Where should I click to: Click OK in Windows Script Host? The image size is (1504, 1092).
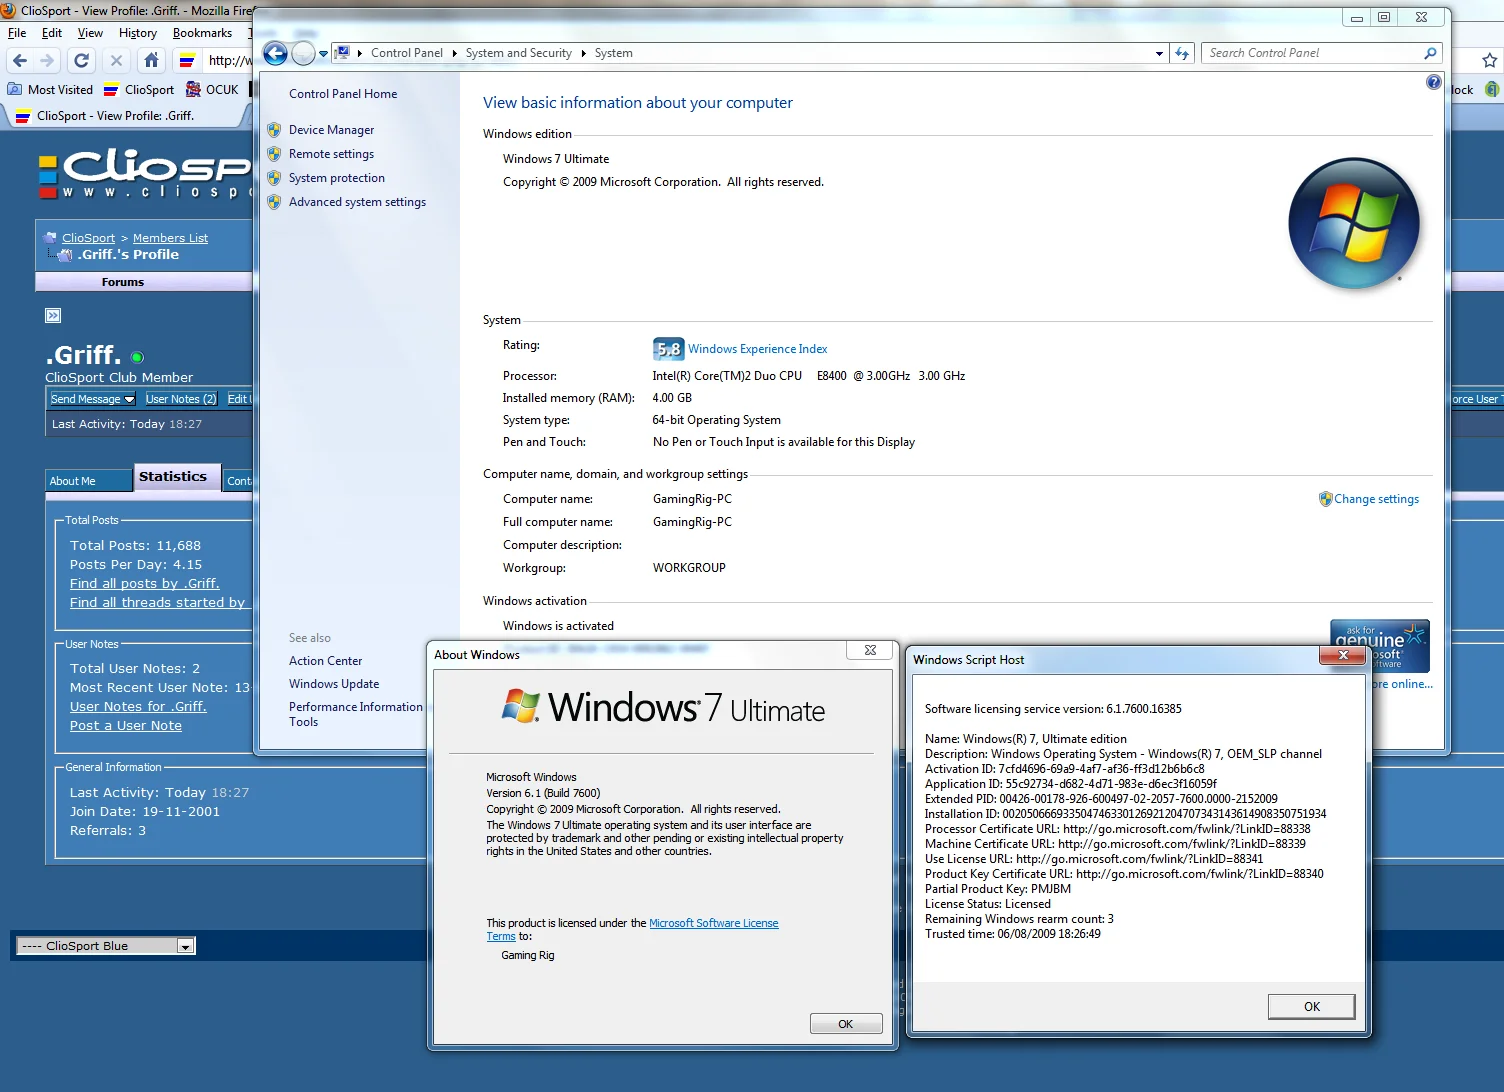pyautogui.click(x=1312, y=1007)
